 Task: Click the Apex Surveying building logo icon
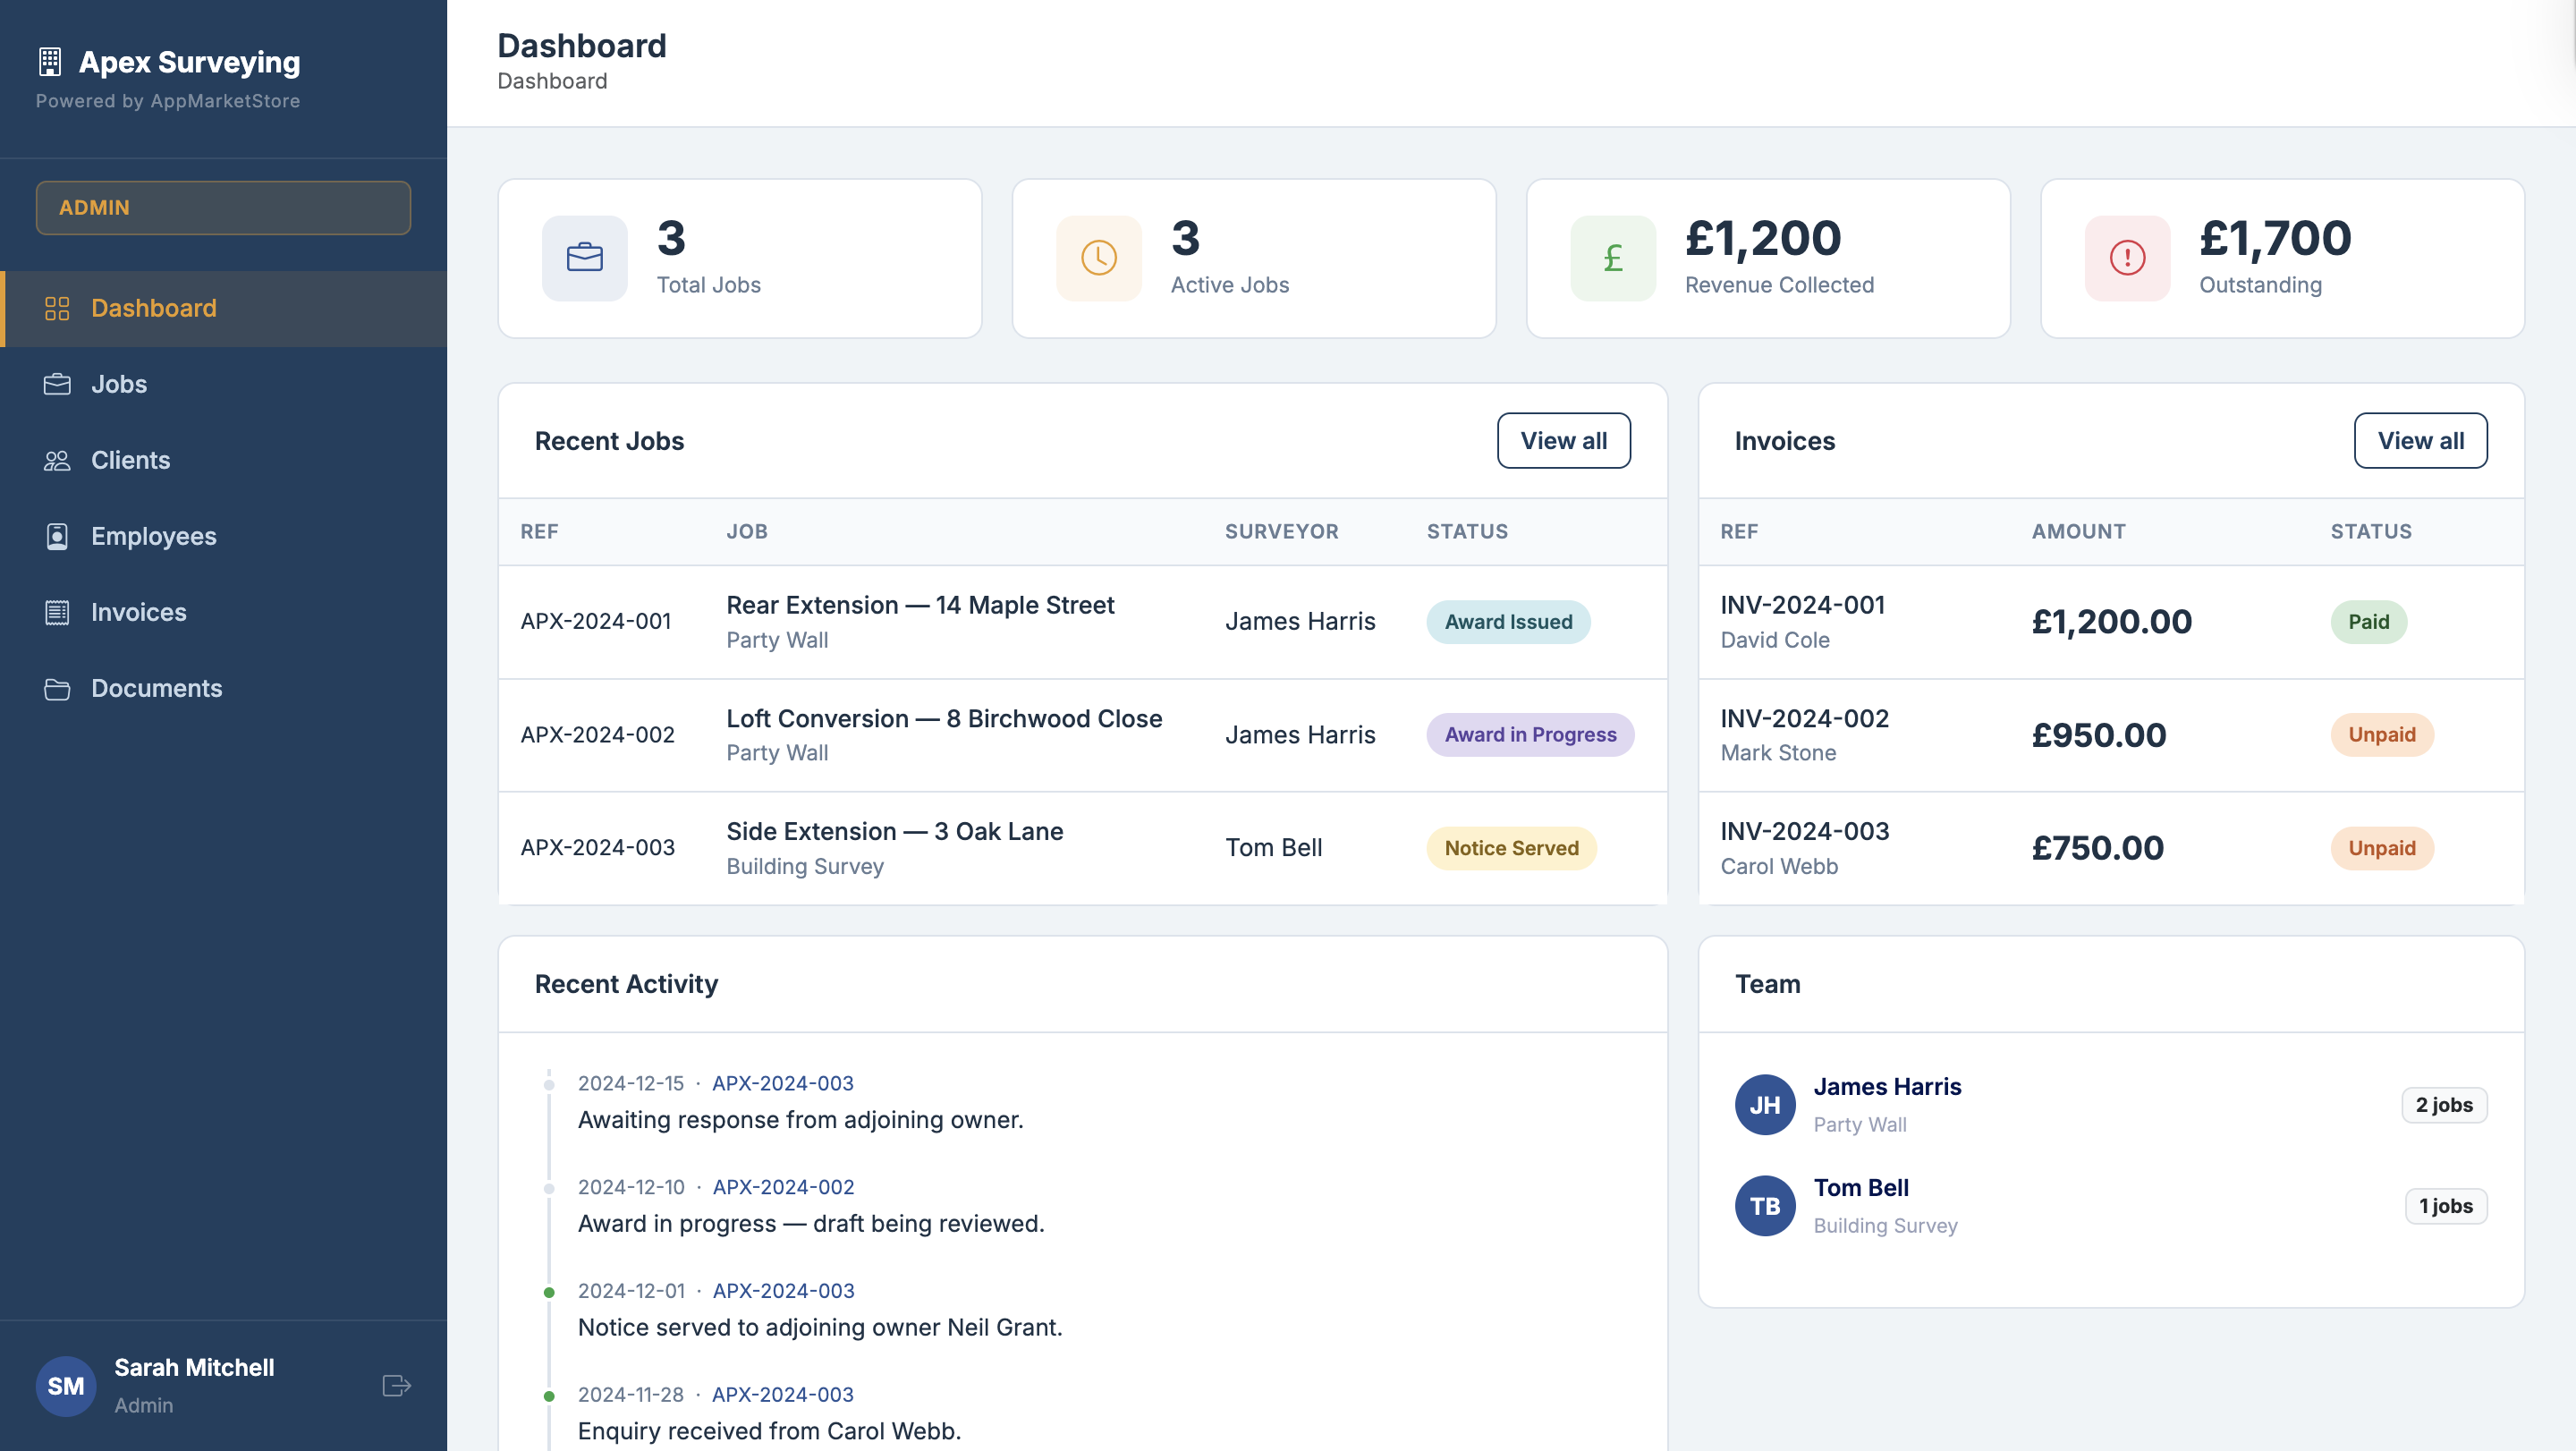coord(50,62)
